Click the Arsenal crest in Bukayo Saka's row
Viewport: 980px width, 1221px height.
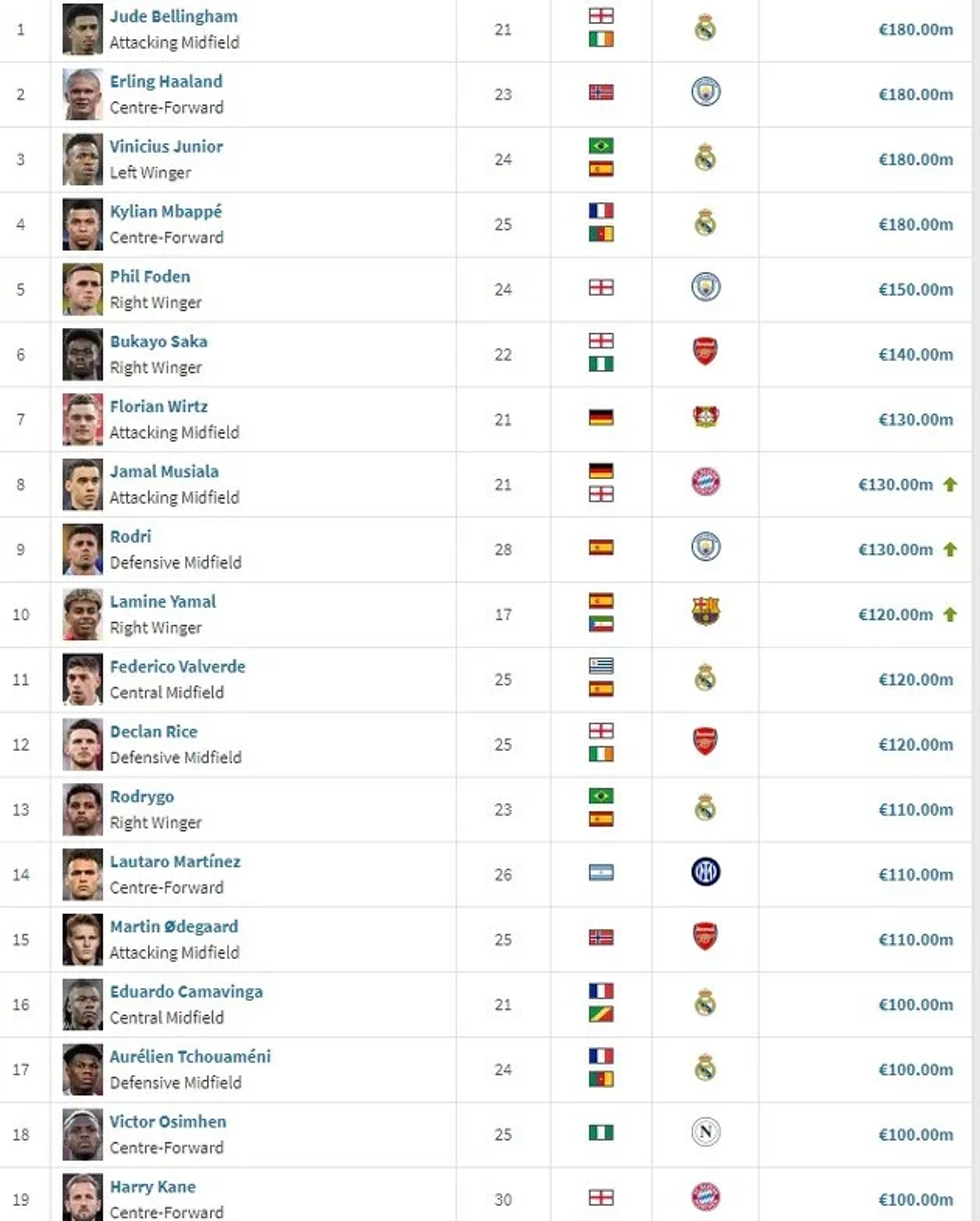click(706, 352)
